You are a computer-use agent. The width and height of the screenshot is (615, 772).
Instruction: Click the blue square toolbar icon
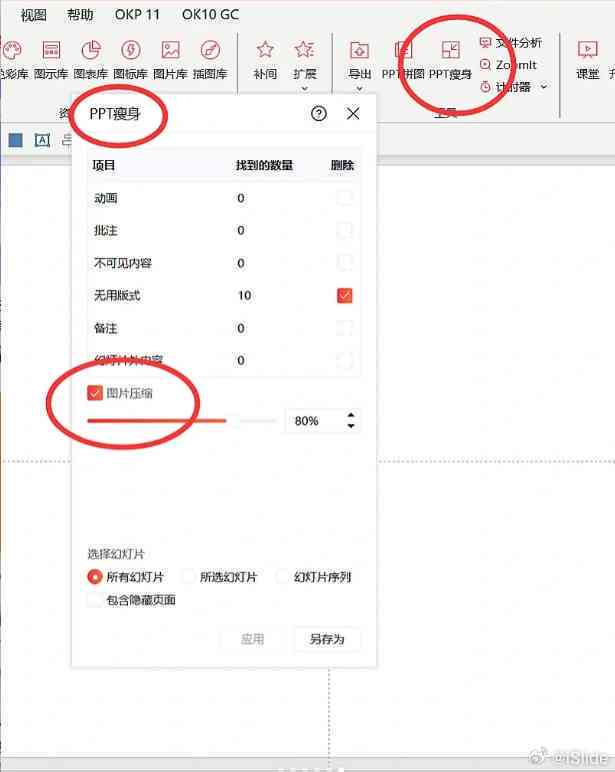pos(16,140)
